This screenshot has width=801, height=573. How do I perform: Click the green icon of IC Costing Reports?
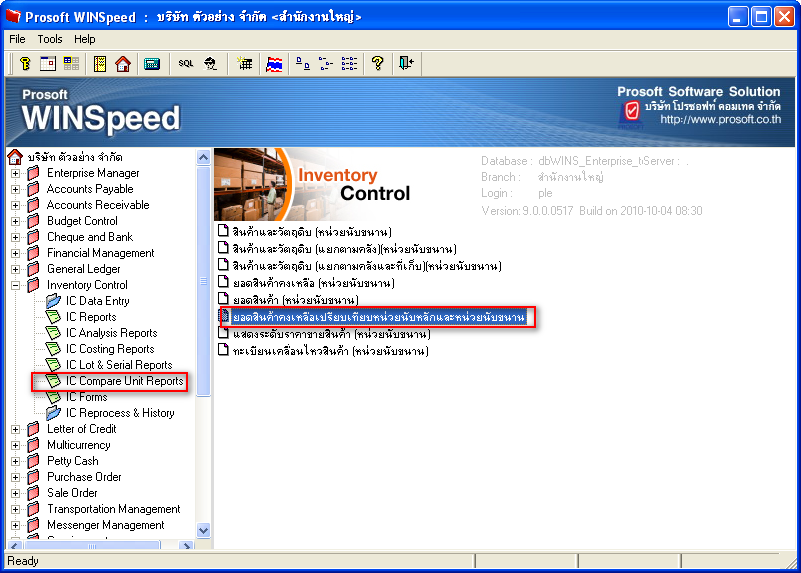click(53, 349)
